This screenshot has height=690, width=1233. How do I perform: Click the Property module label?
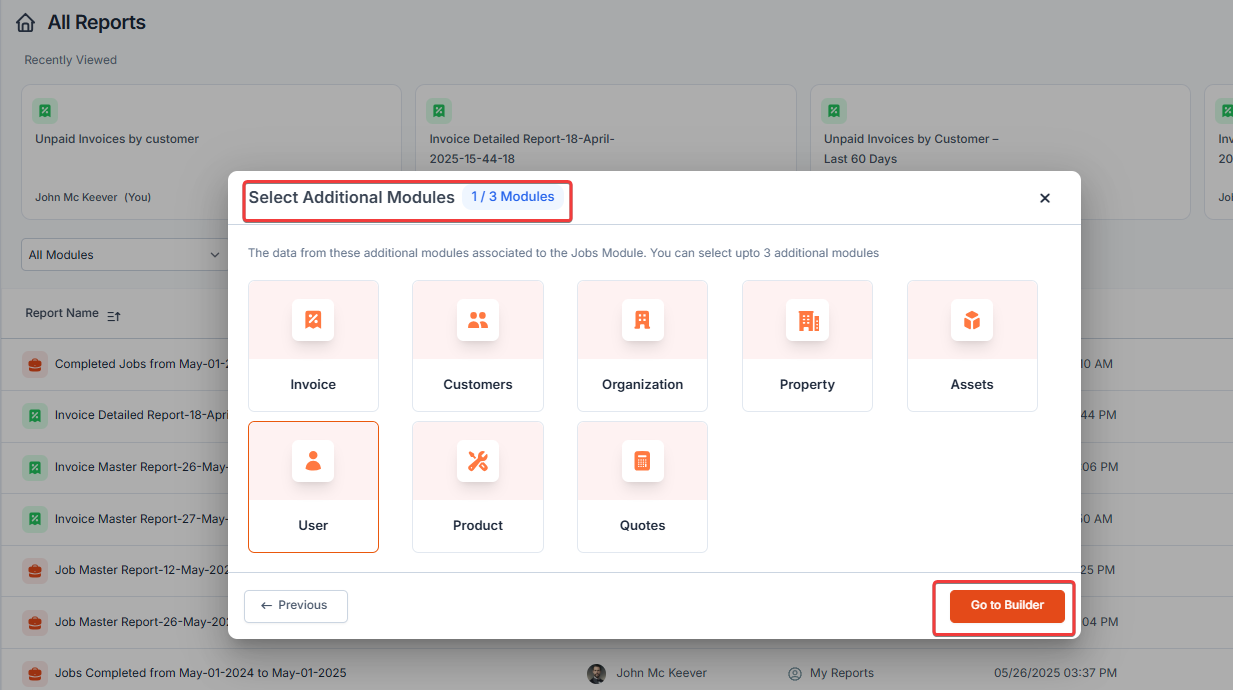pyautogui.click(x=807, y=384)
